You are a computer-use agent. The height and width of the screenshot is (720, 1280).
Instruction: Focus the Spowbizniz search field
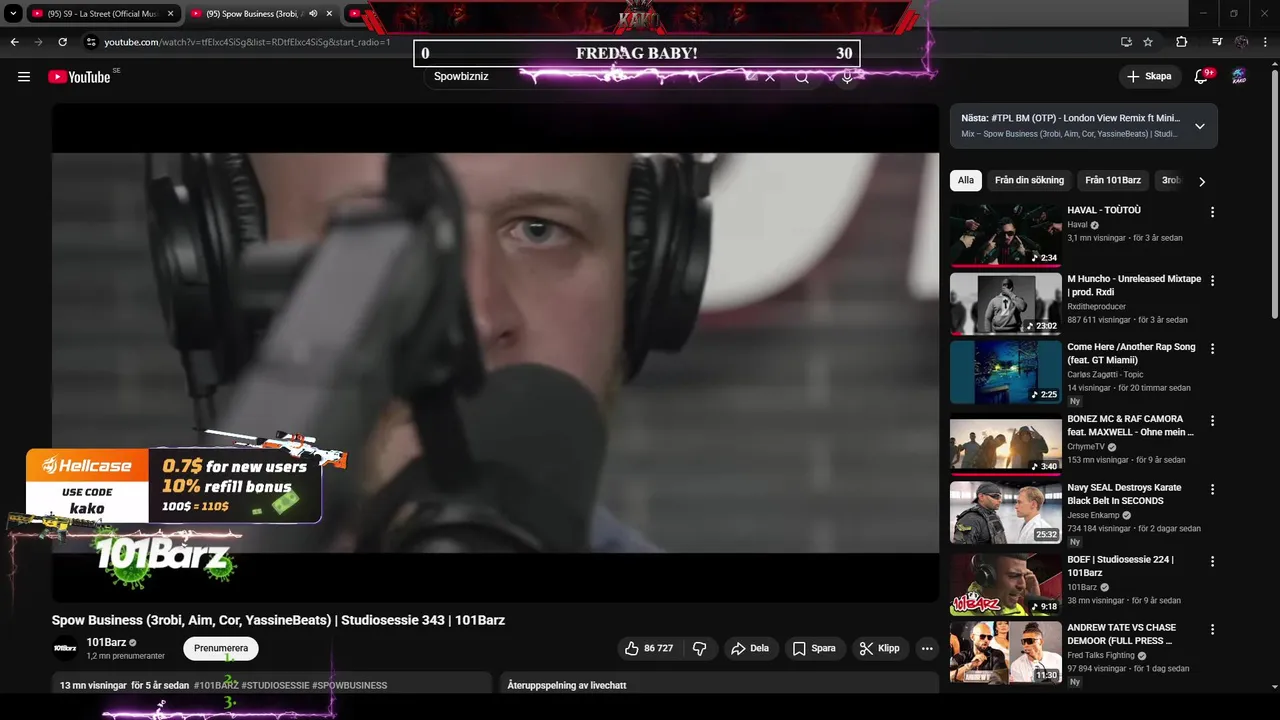[590, 77]
